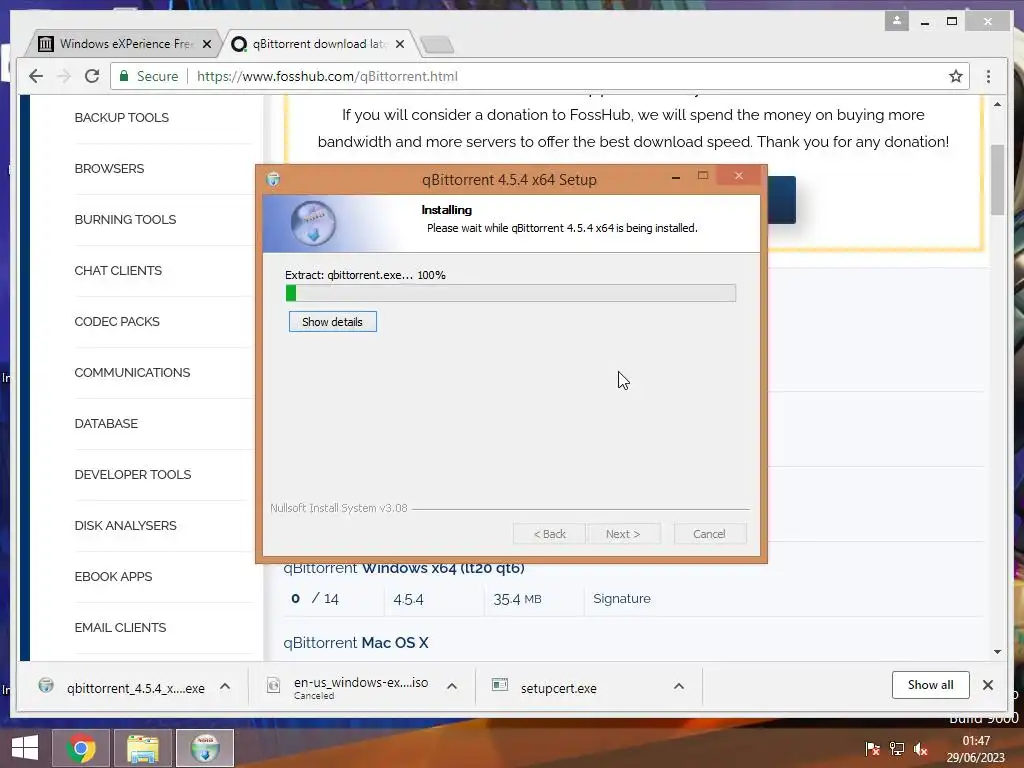Expand options for qbittorrent exe download

click(225, 686)
